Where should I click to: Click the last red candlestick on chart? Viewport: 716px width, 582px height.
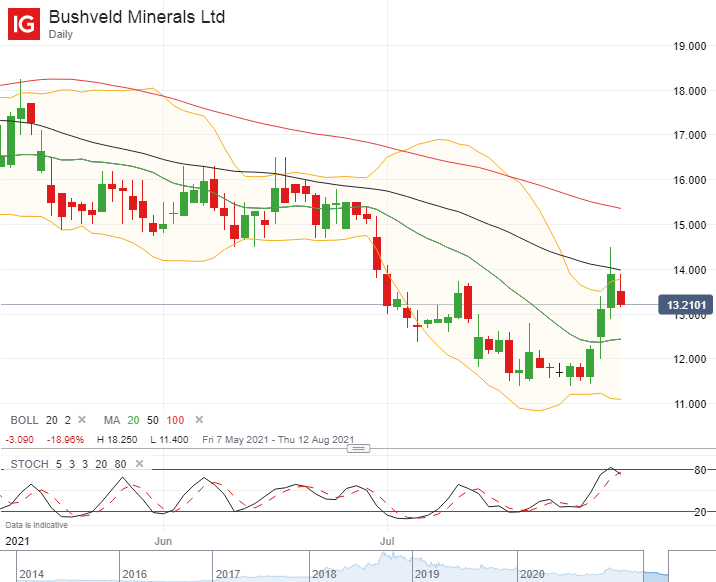coord(621,298)
